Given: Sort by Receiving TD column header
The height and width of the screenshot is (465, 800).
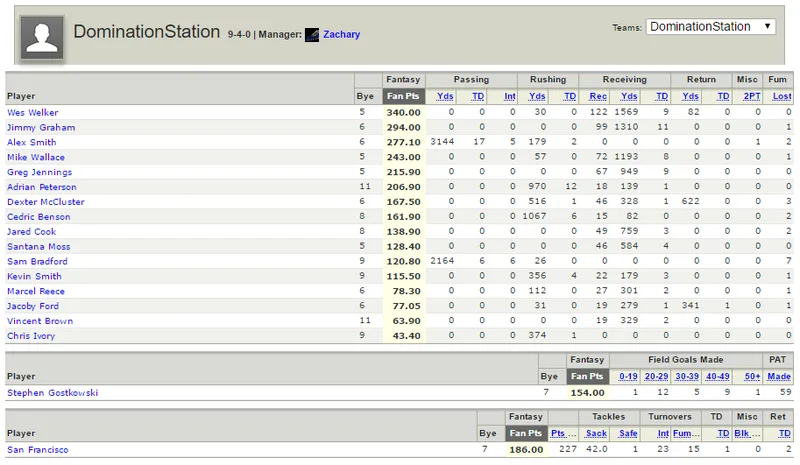Looking at the screenshot, I should tap(662, 96).
